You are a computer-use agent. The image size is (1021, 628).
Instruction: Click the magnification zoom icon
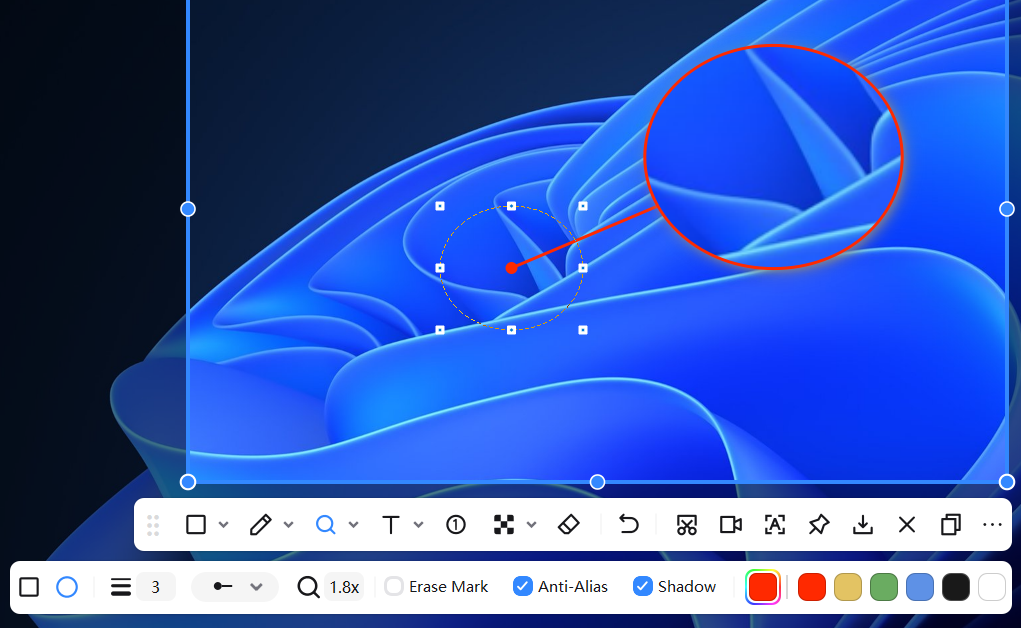coord(308,587)
